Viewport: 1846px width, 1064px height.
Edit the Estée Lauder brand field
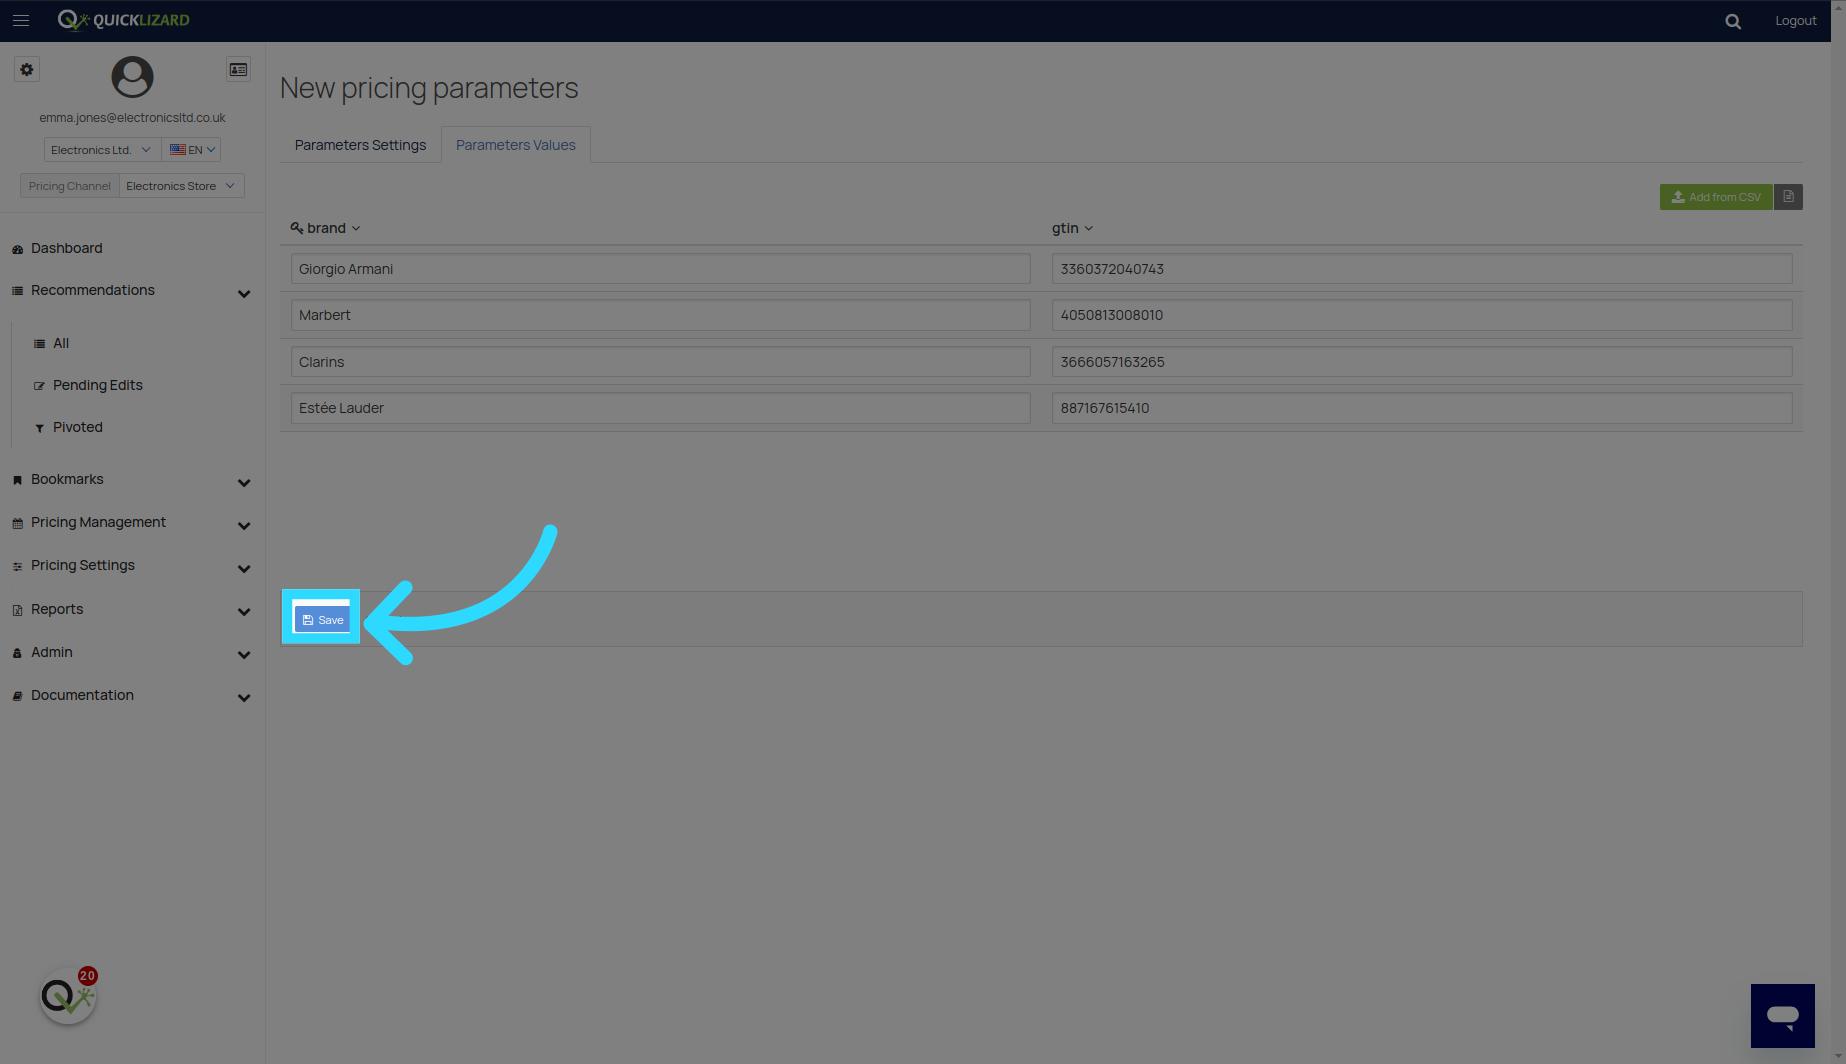coord(660,408)
